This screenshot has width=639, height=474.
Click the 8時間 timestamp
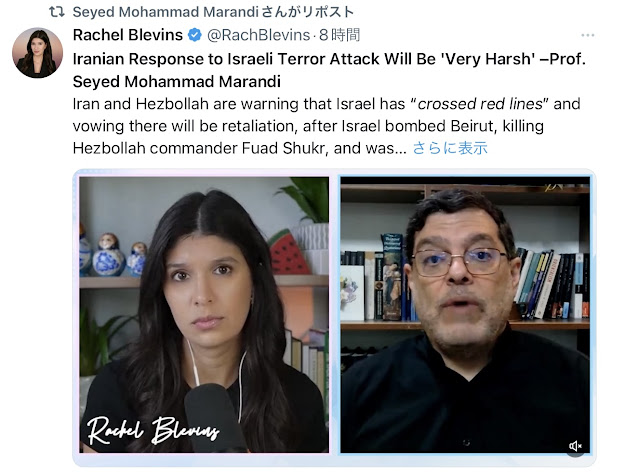pos(339,35)
